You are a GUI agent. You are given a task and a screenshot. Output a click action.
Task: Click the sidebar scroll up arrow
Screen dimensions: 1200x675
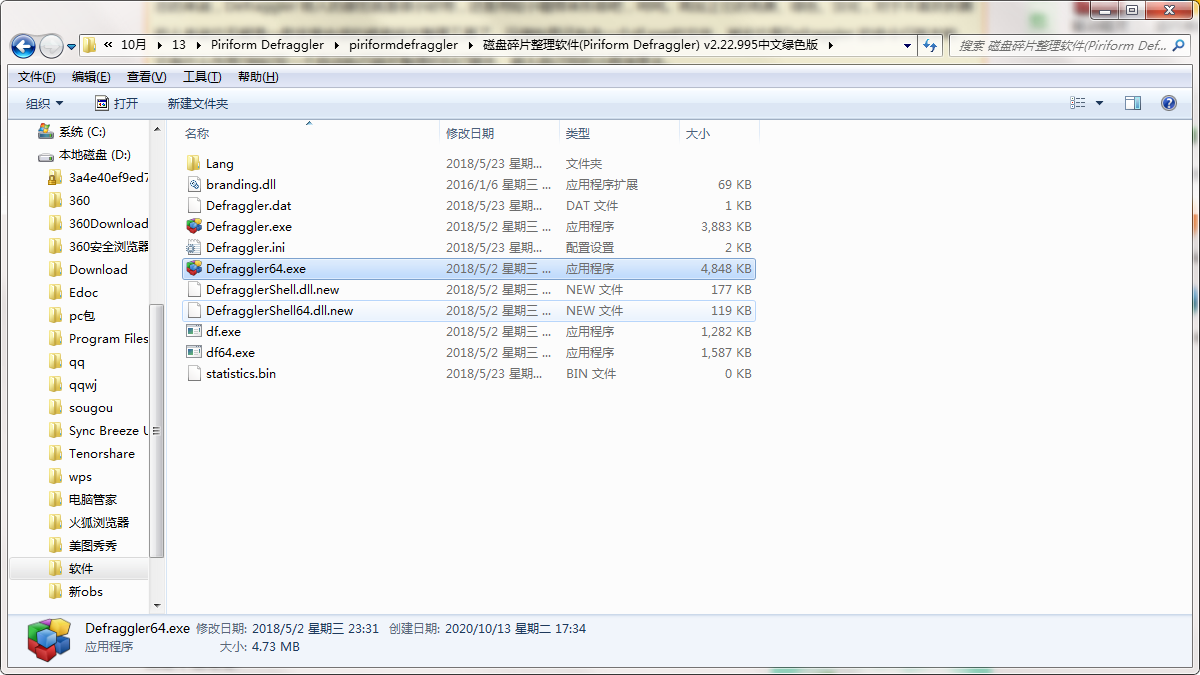pyautogui.click(x=156, y=129)
